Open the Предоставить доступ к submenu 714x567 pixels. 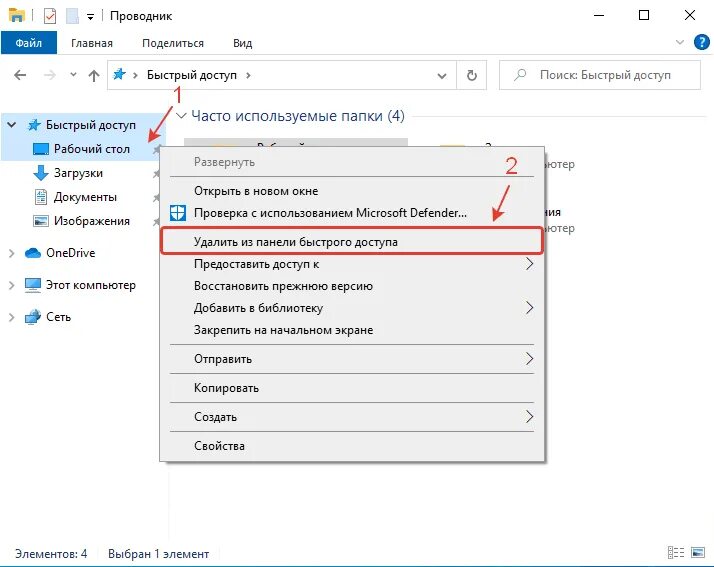click(352, 264)
